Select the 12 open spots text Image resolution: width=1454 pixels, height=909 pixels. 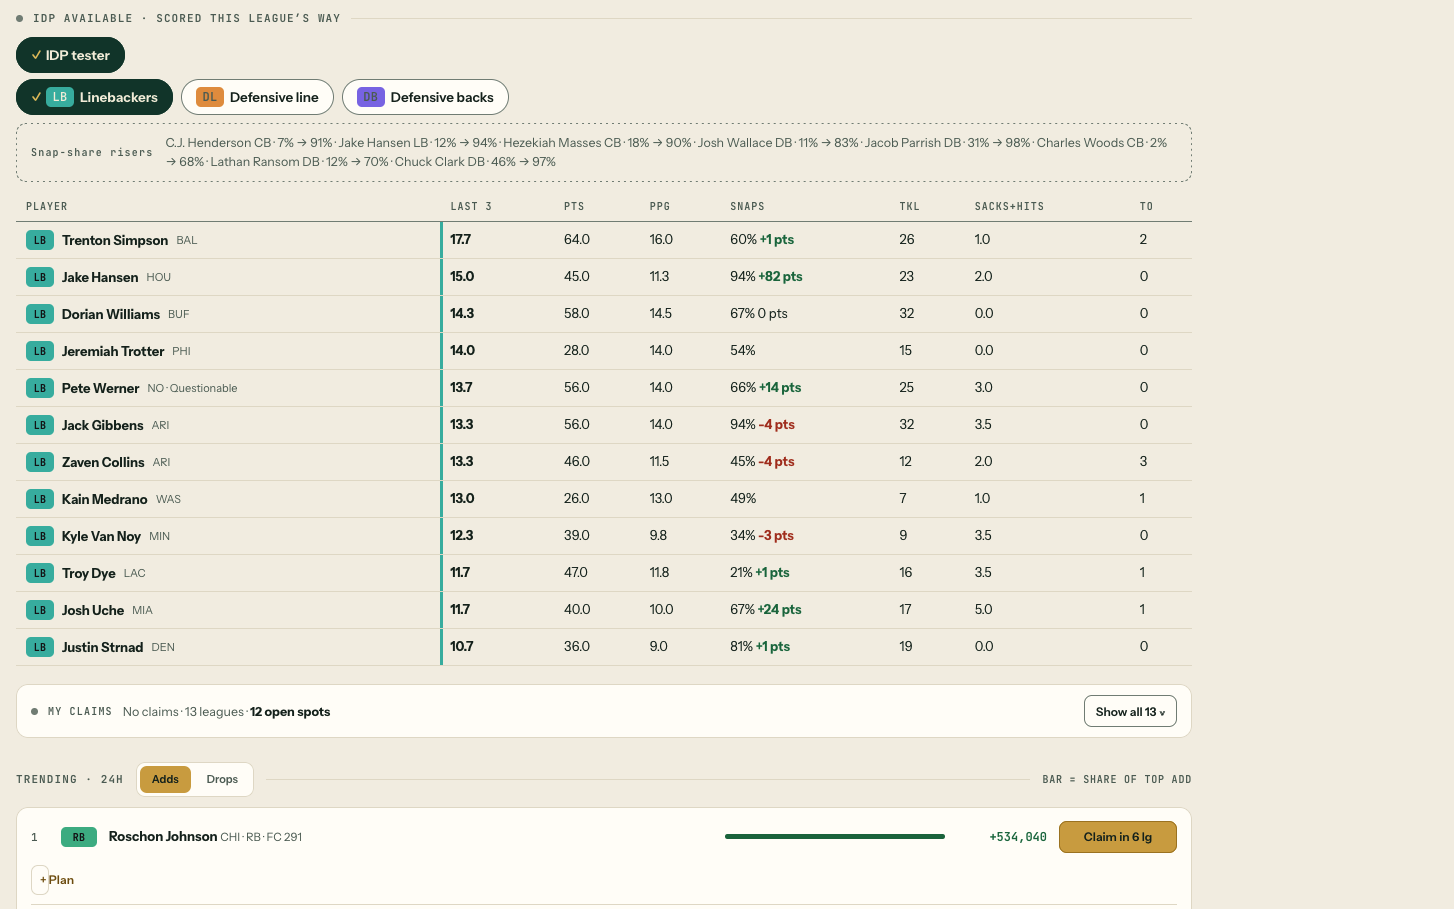(290, 712)
